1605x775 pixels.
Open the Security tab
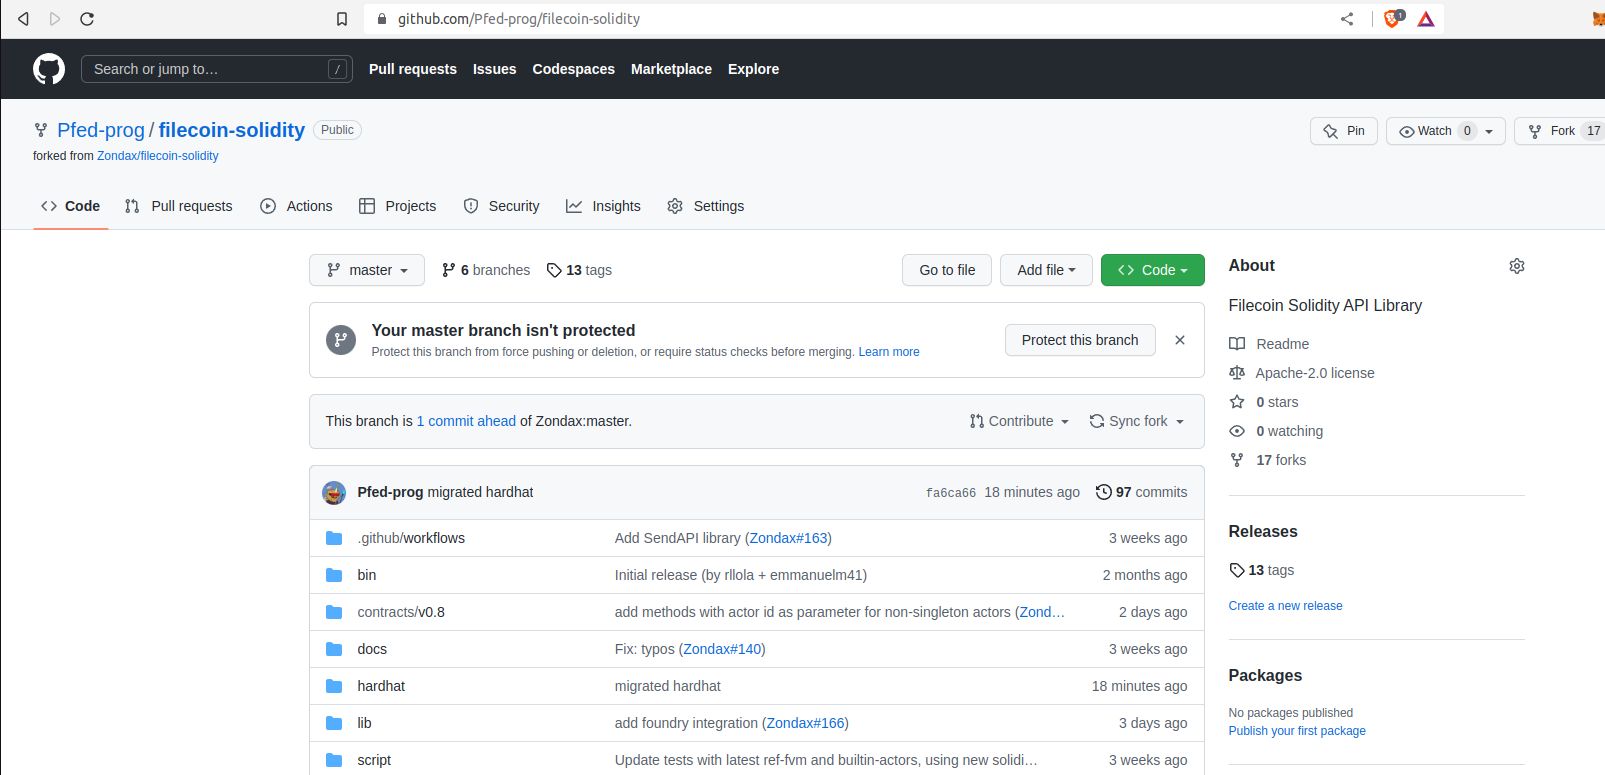(x=501, y=206)
